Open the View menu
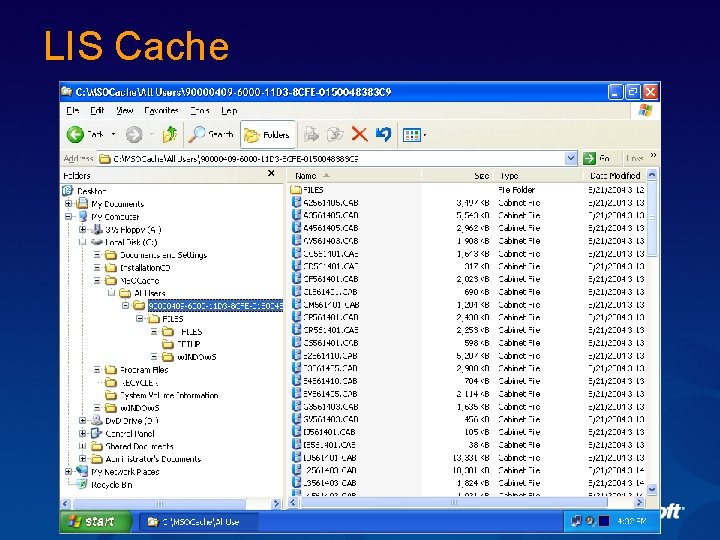720x540 pixels. [124, 111]
